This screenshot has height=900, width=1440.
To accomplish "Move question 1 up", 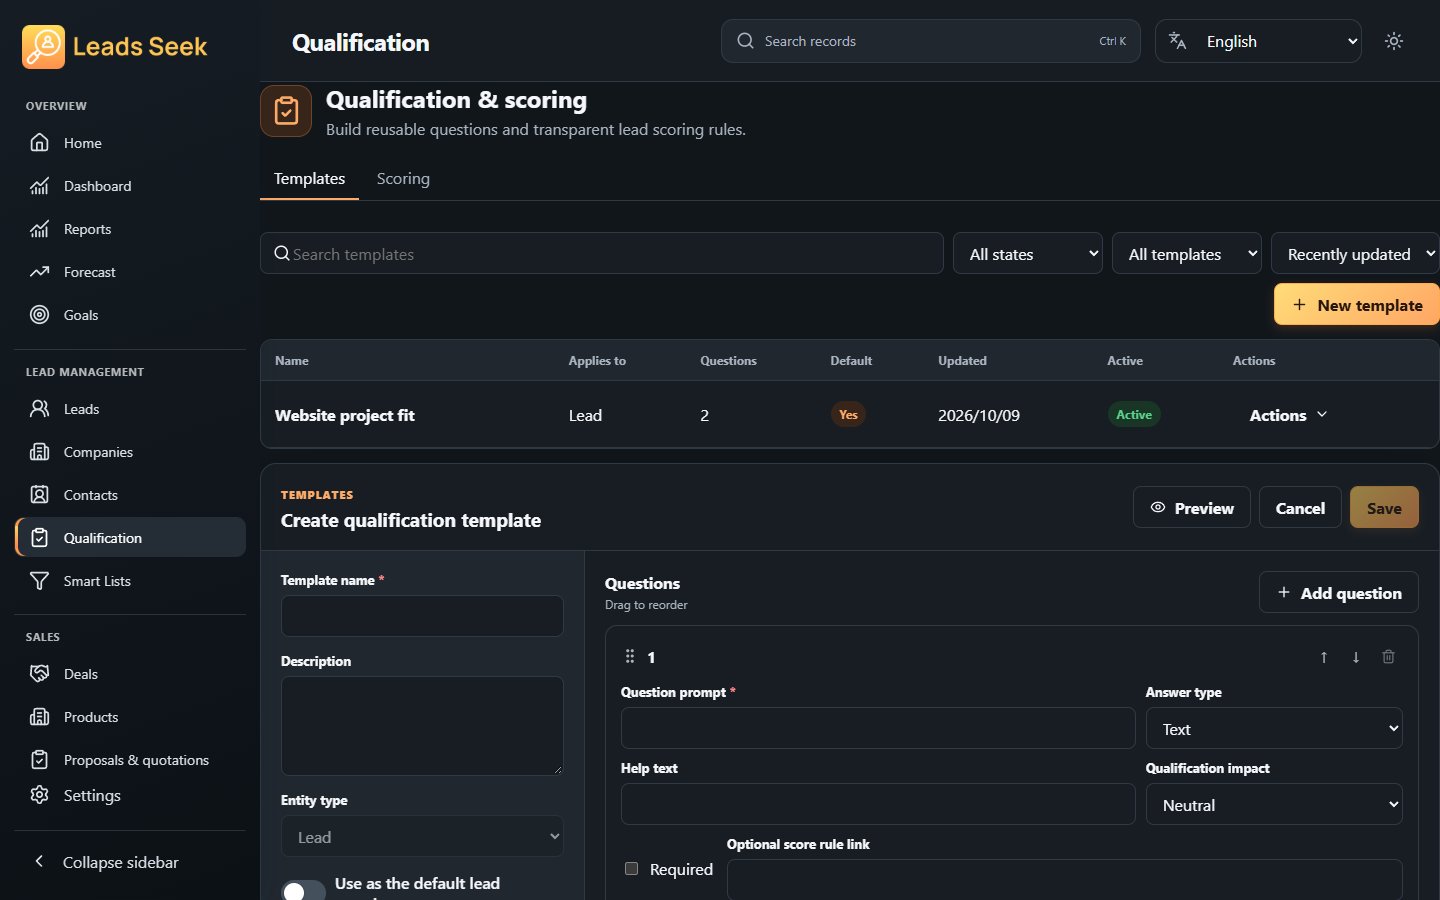I will (1324, 657).
